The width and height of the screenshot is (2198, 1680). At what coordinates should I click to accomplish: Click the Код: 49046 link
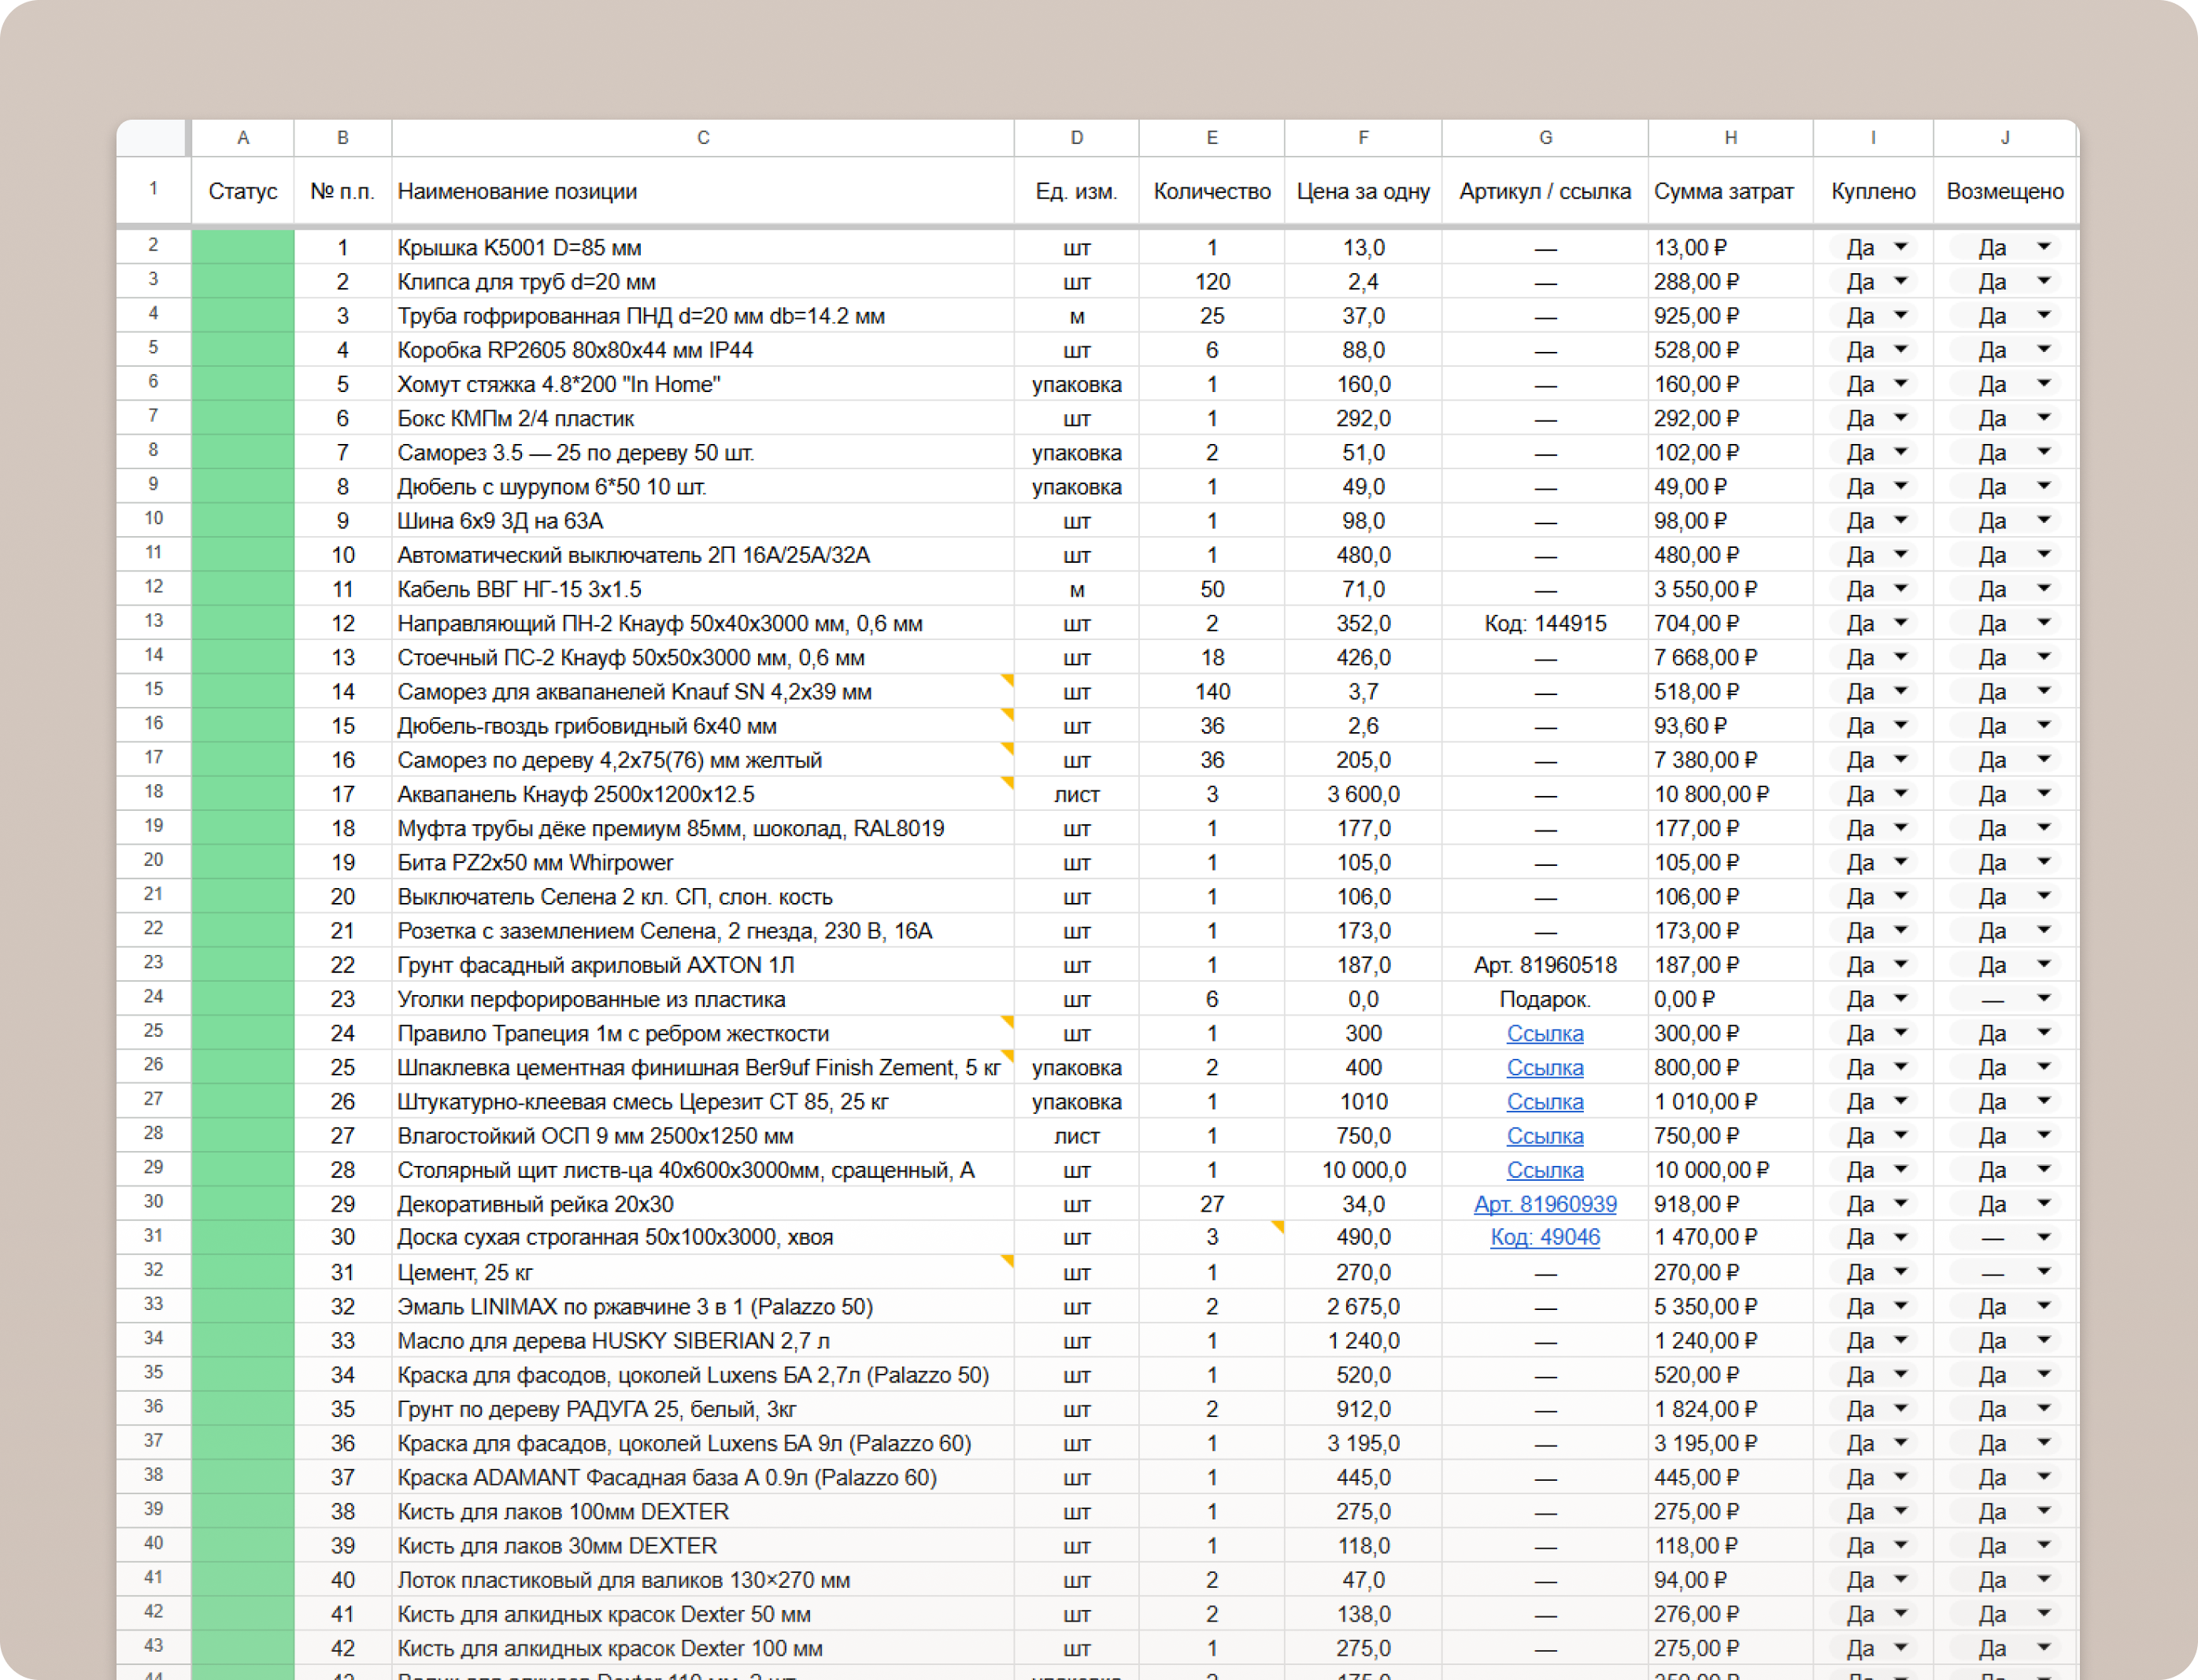tap(1544, 1237)
